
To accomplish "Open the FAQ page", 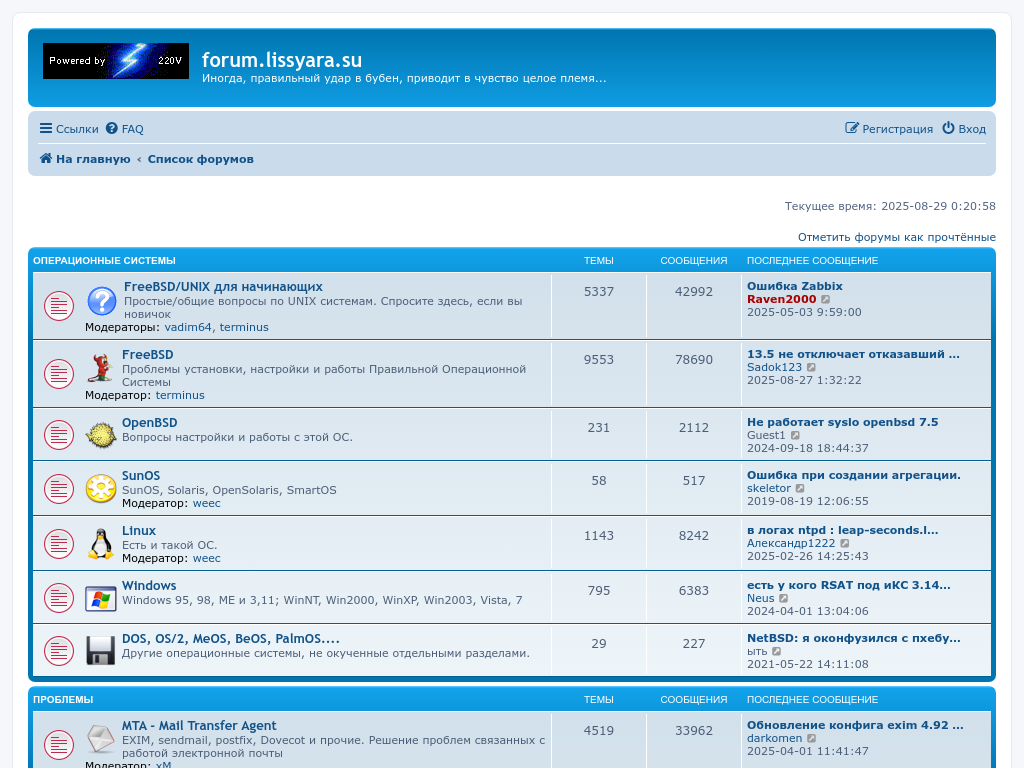I will (x=125, y=129).
